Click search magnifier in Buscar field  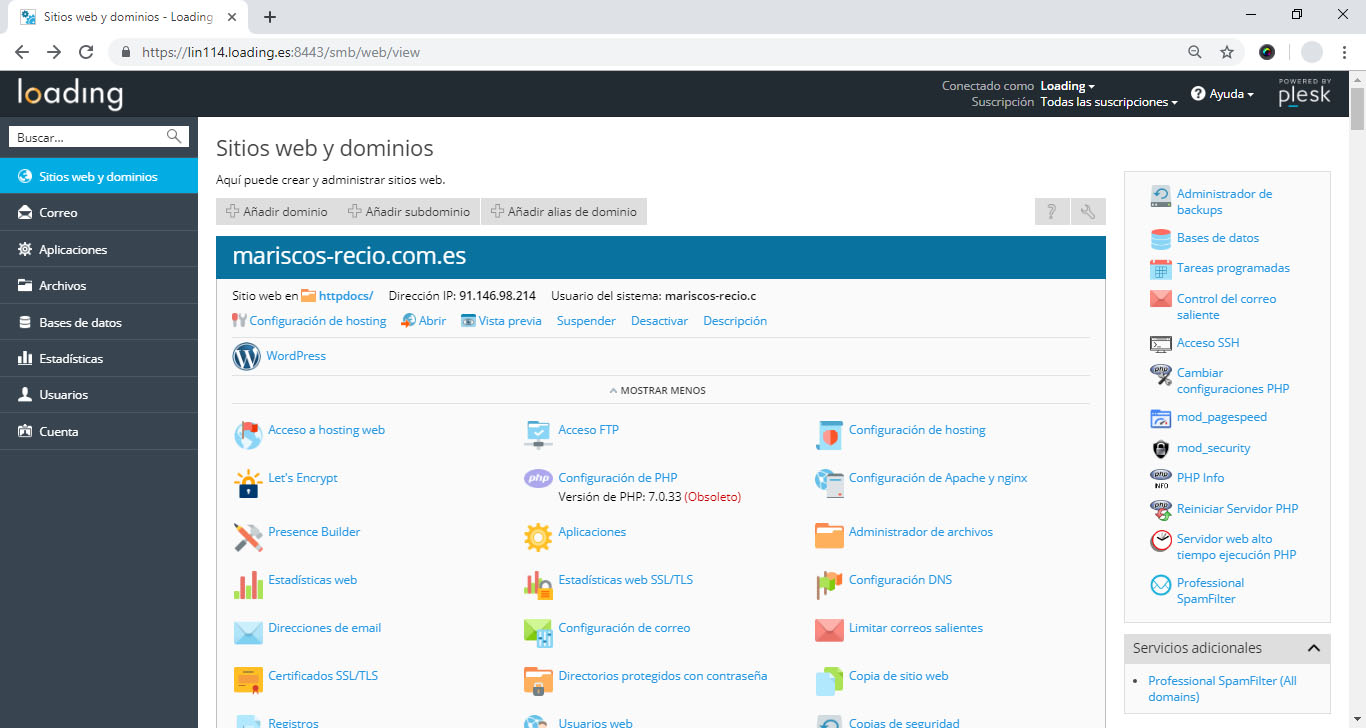[174, 137]
